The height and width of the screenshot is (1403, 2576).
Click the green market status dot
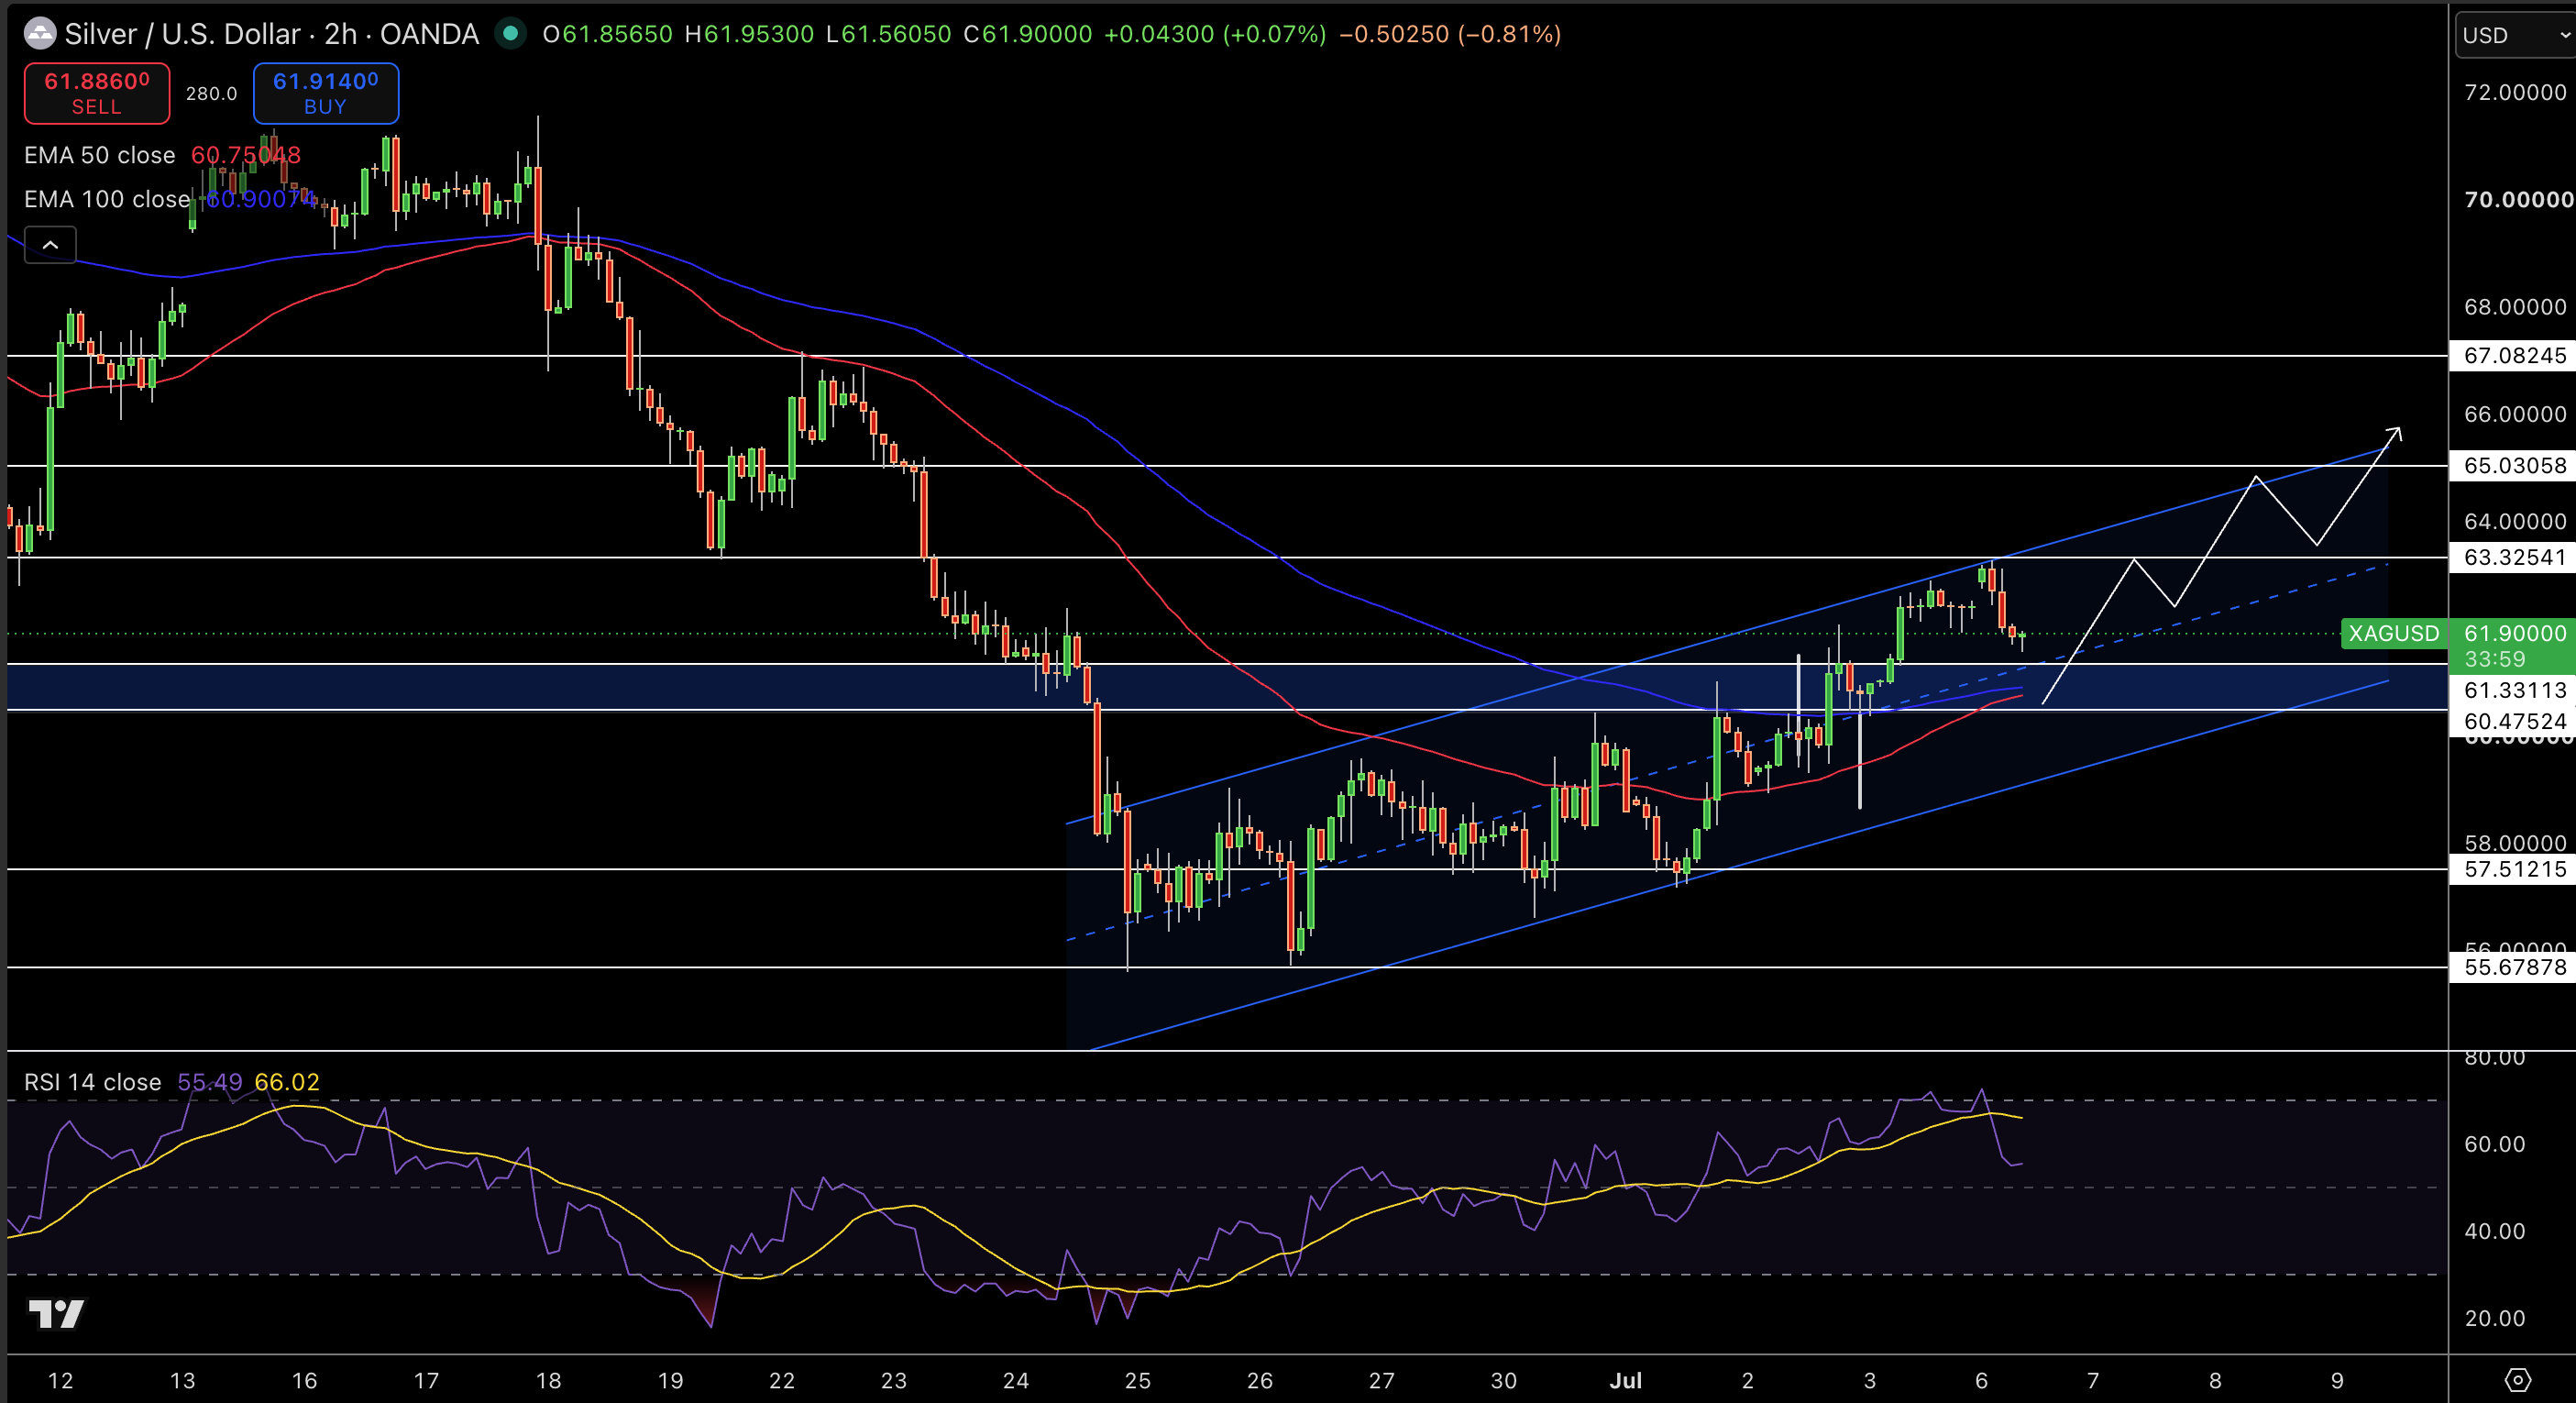[x=511, y=34]
